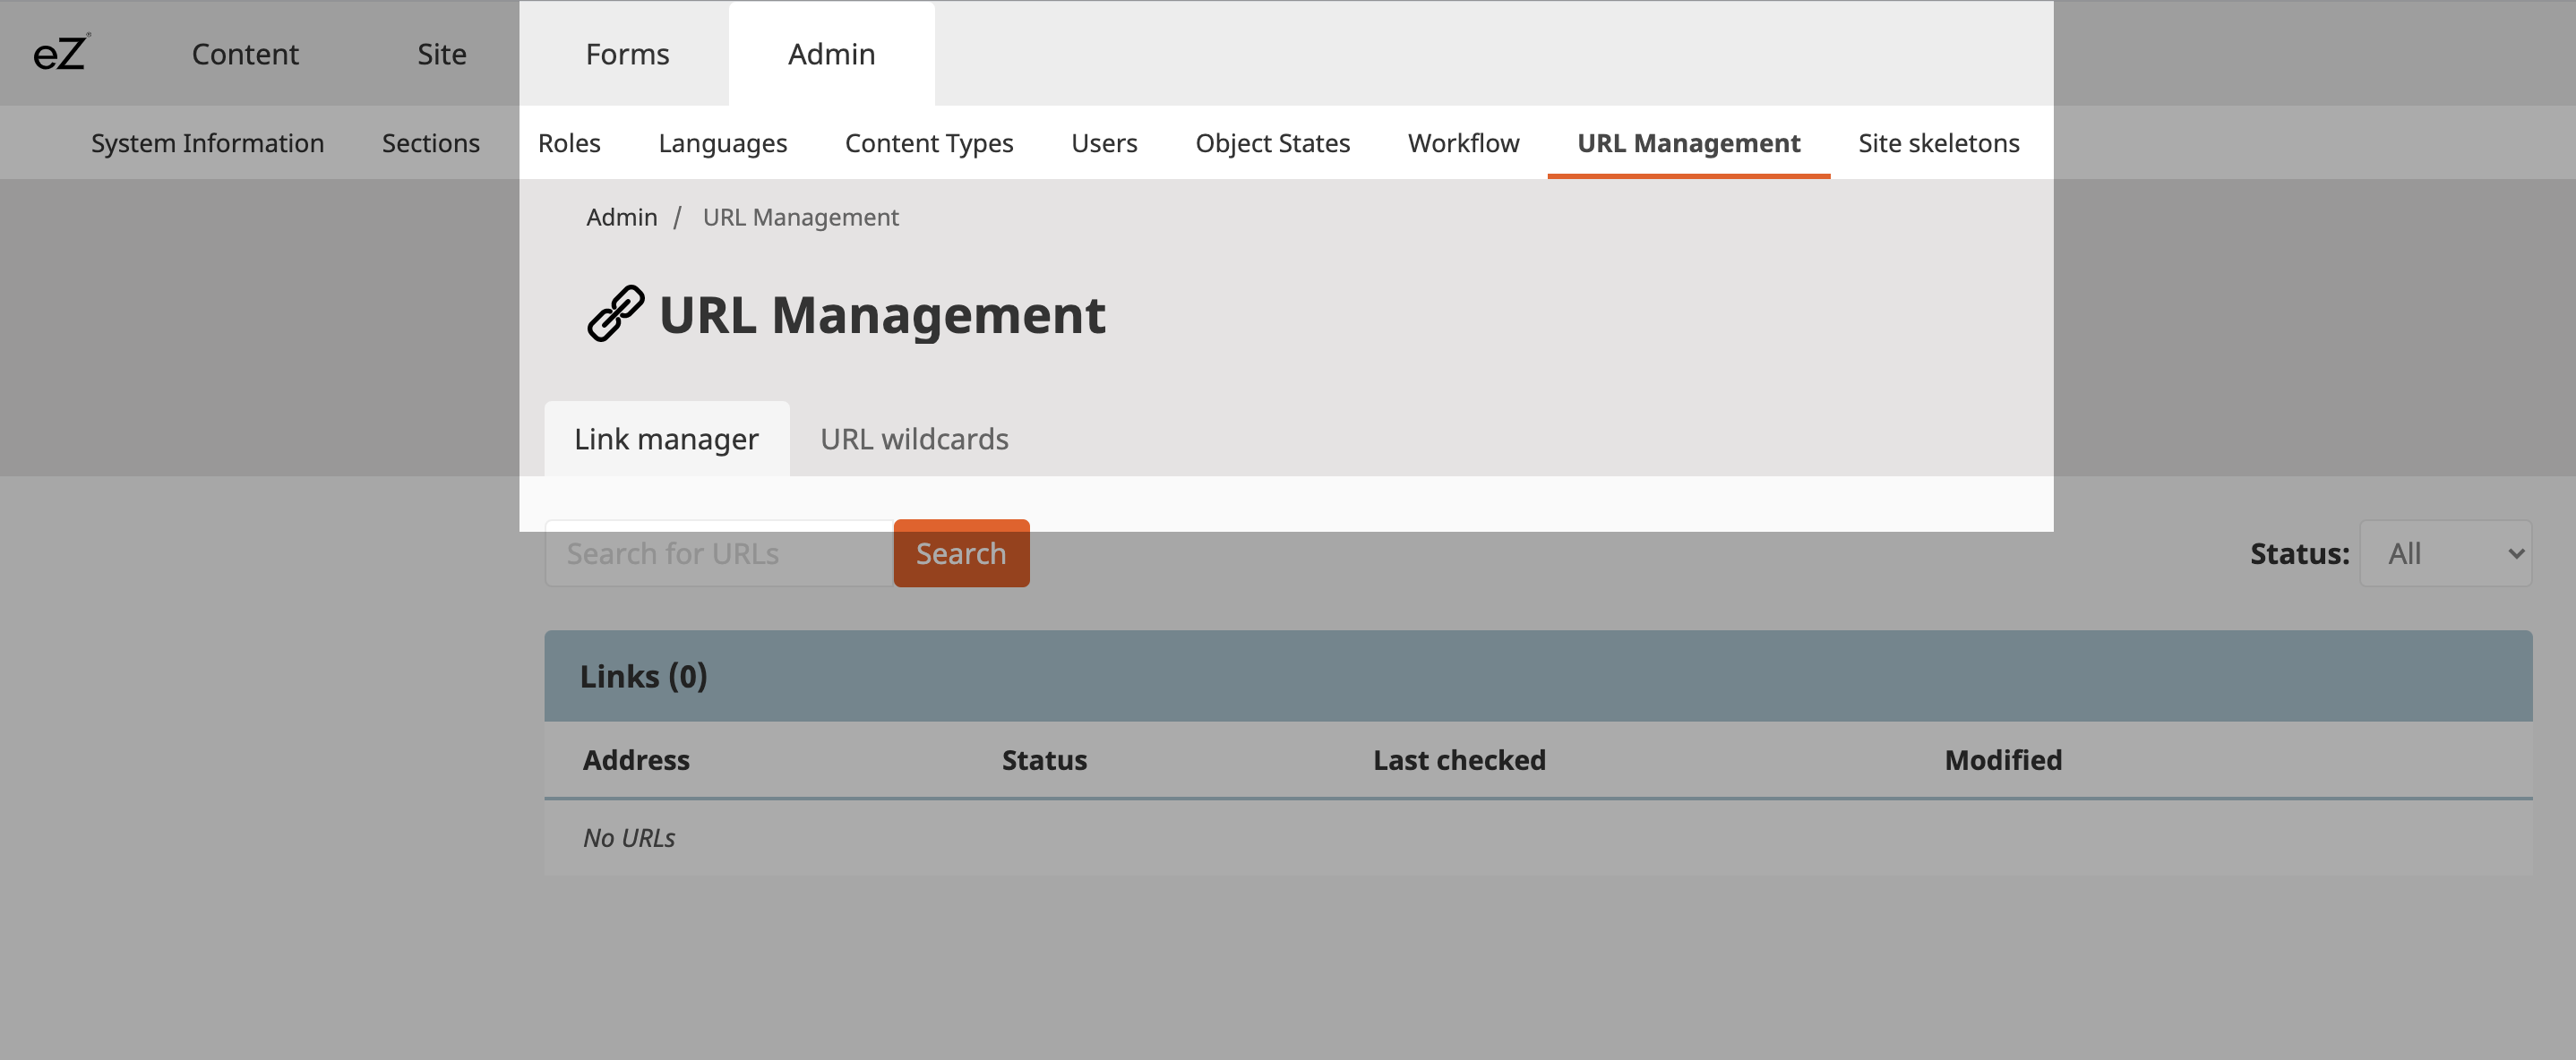Select the Admin main menu tab

click(831, 54)
